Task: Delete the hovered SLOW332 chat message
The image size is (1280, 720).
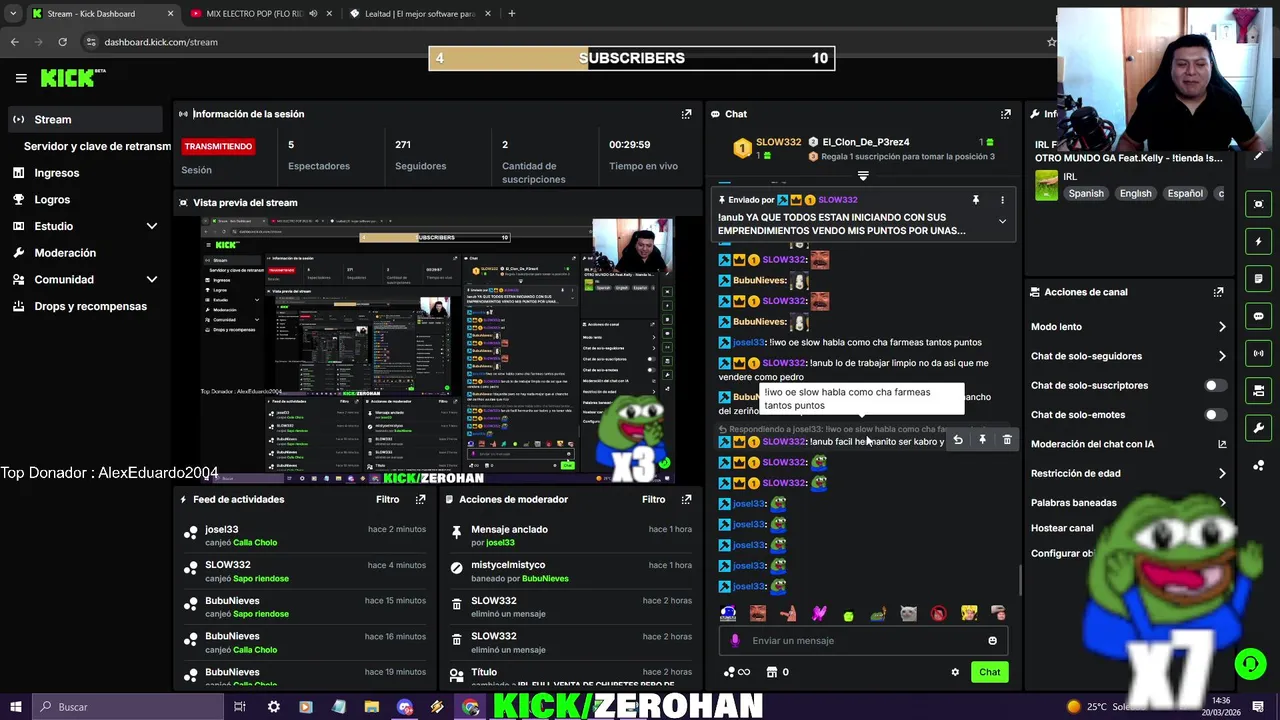Action: click(1007, 440)
